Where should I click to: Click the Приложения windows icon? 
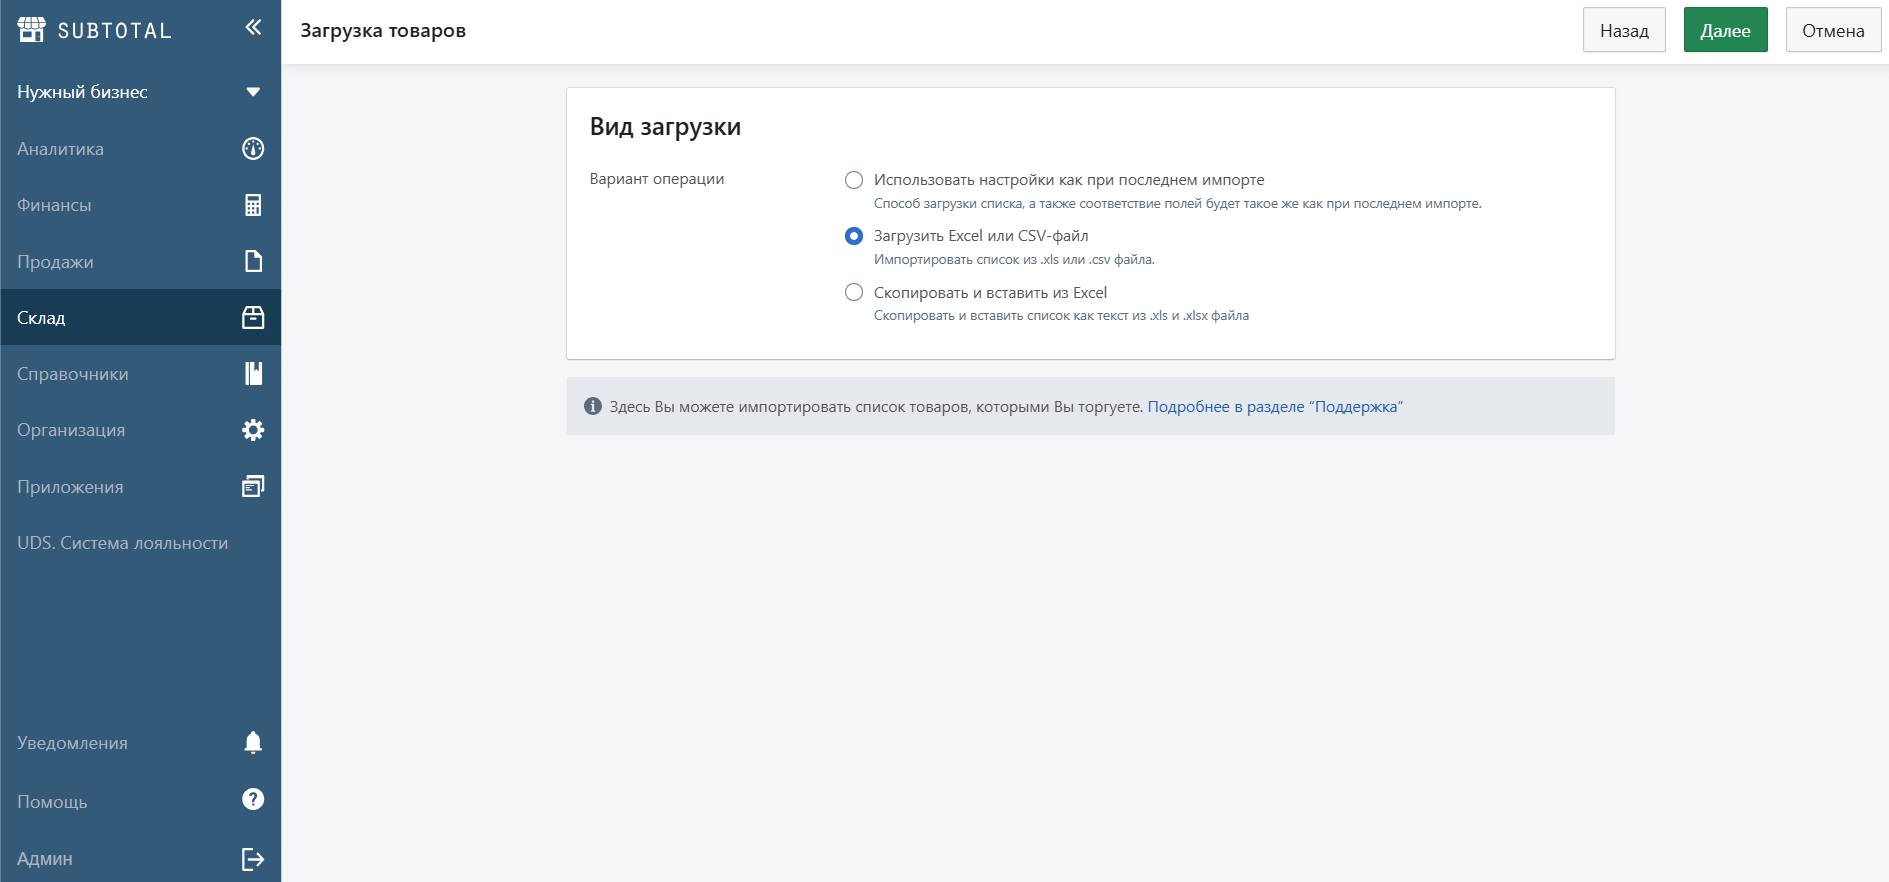click(253, 487)
